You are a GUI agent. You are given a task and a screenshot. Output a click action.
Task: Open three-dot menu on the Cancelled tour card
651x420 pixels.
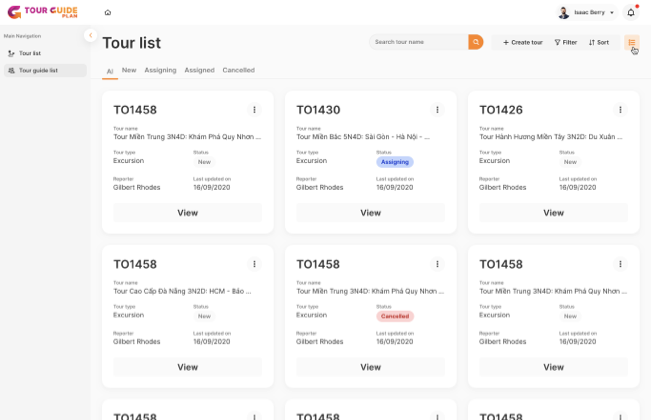pos(437,264)
